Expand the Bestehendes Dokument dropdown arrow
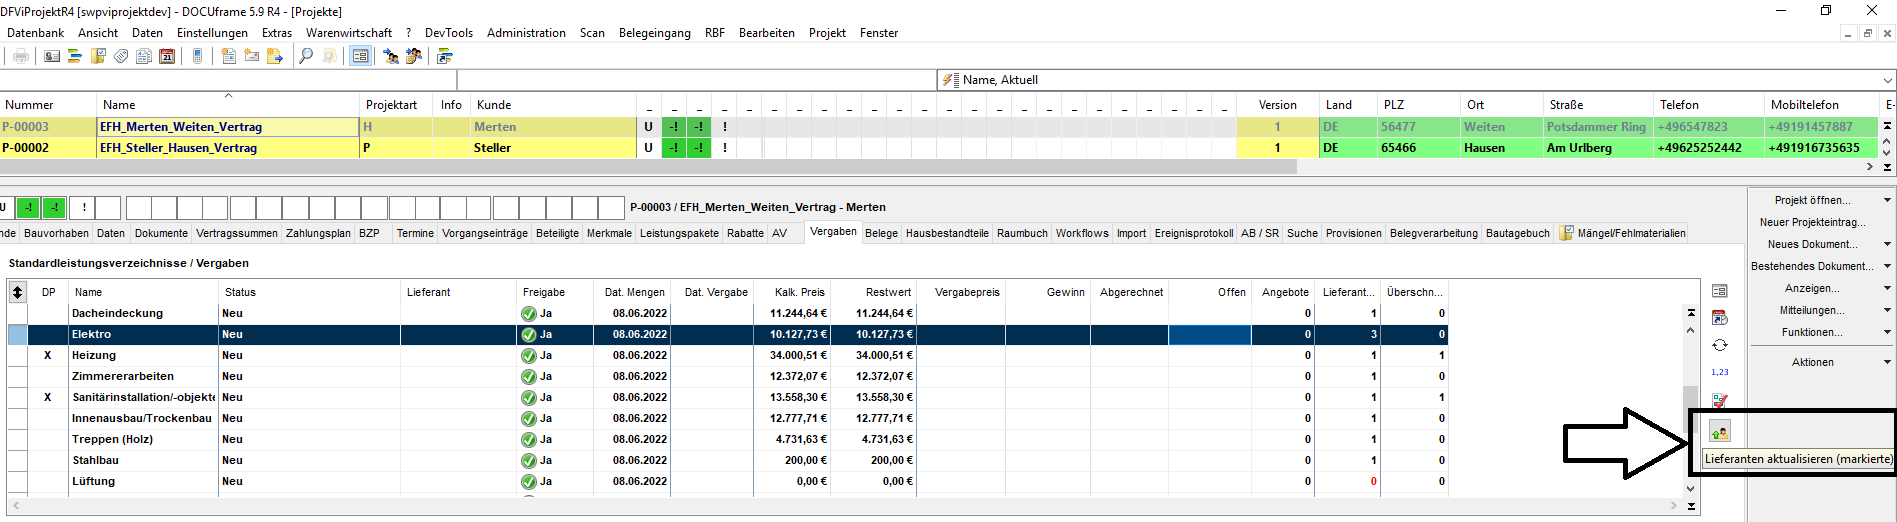 (1887, 266)
